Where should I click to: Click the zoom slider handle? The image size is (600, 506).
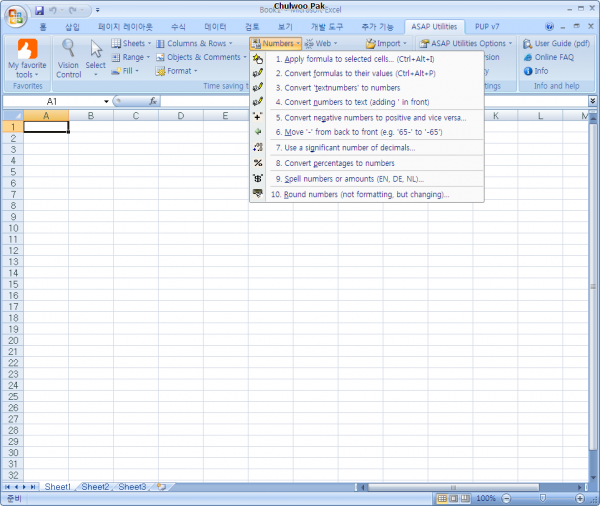point(543,498)
